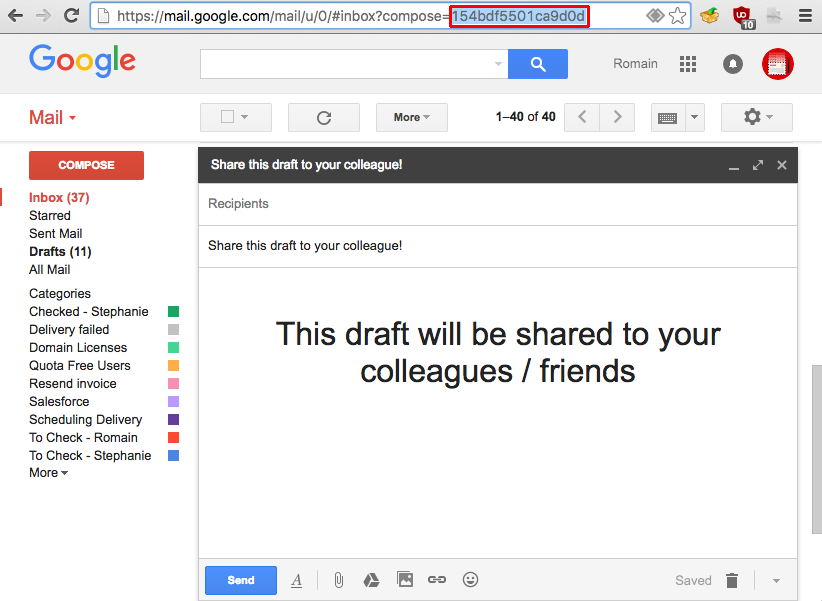The width and height of the screenshot is (822, 601).
Task: Open the More actions dropdown
Action: pyautogui.click(x=412, y=117)
